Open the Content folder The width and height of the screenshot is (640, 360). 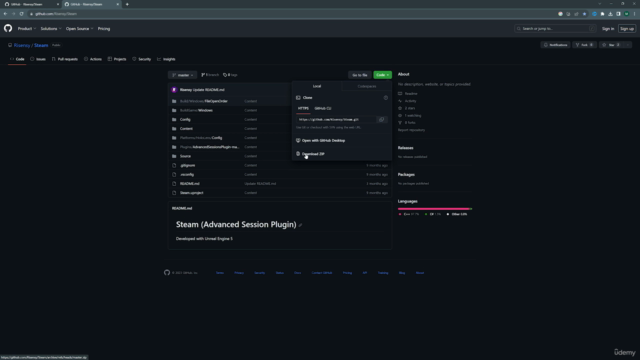point(186,129)
